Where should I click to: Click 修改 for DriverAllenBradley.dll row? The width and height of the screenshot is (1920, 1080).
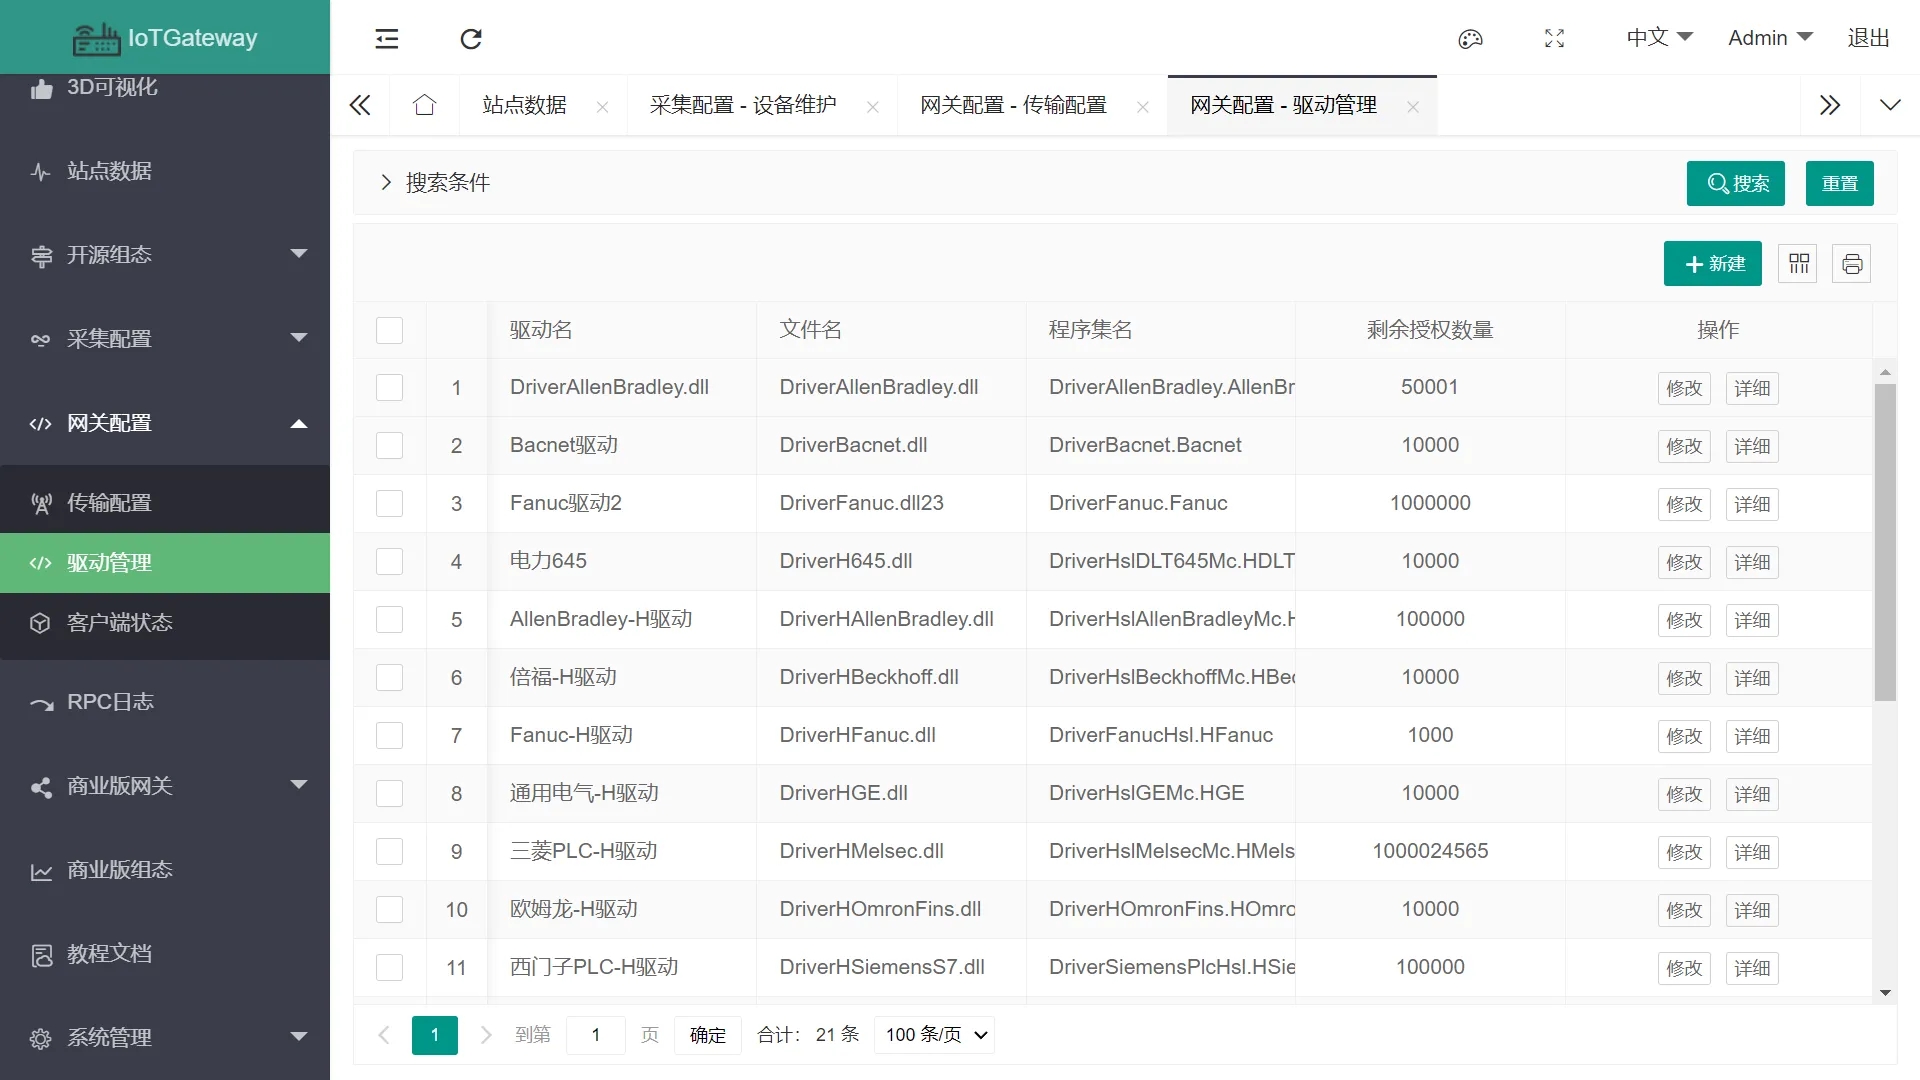[x=1683, y=388]
